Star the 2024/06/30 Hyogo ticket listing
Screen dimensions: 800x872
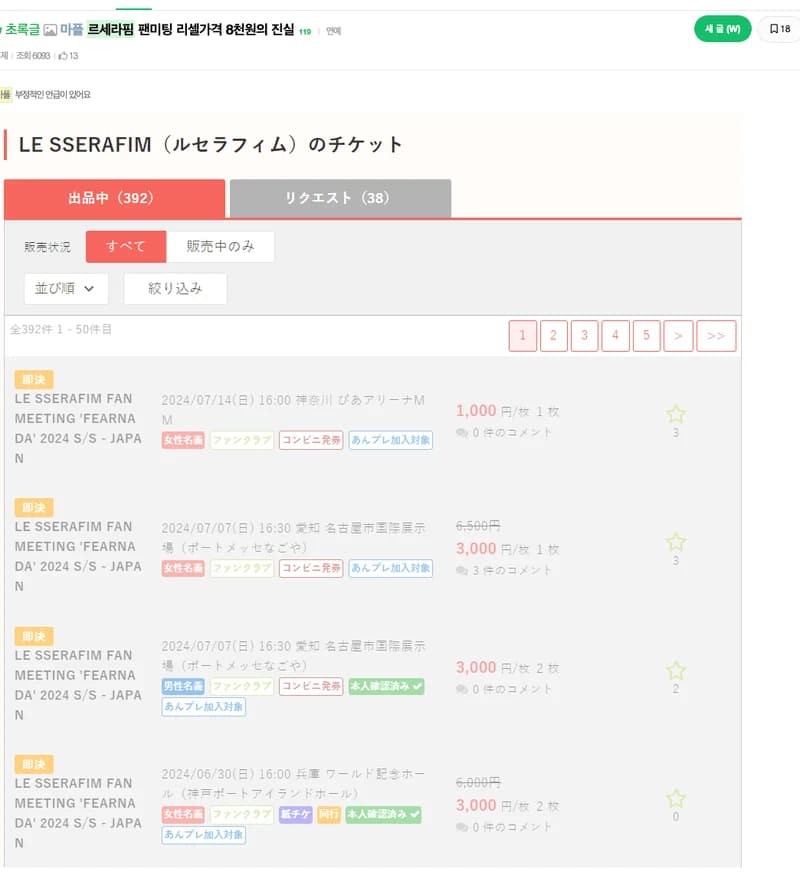point(675,799)
